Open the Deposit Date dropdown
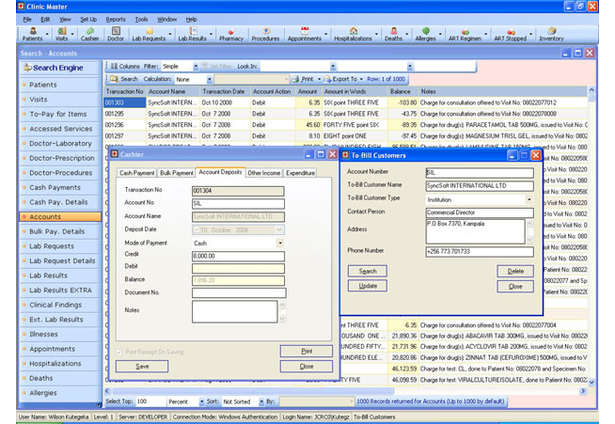This screenshot has width=615, height=424. point(280,230)
